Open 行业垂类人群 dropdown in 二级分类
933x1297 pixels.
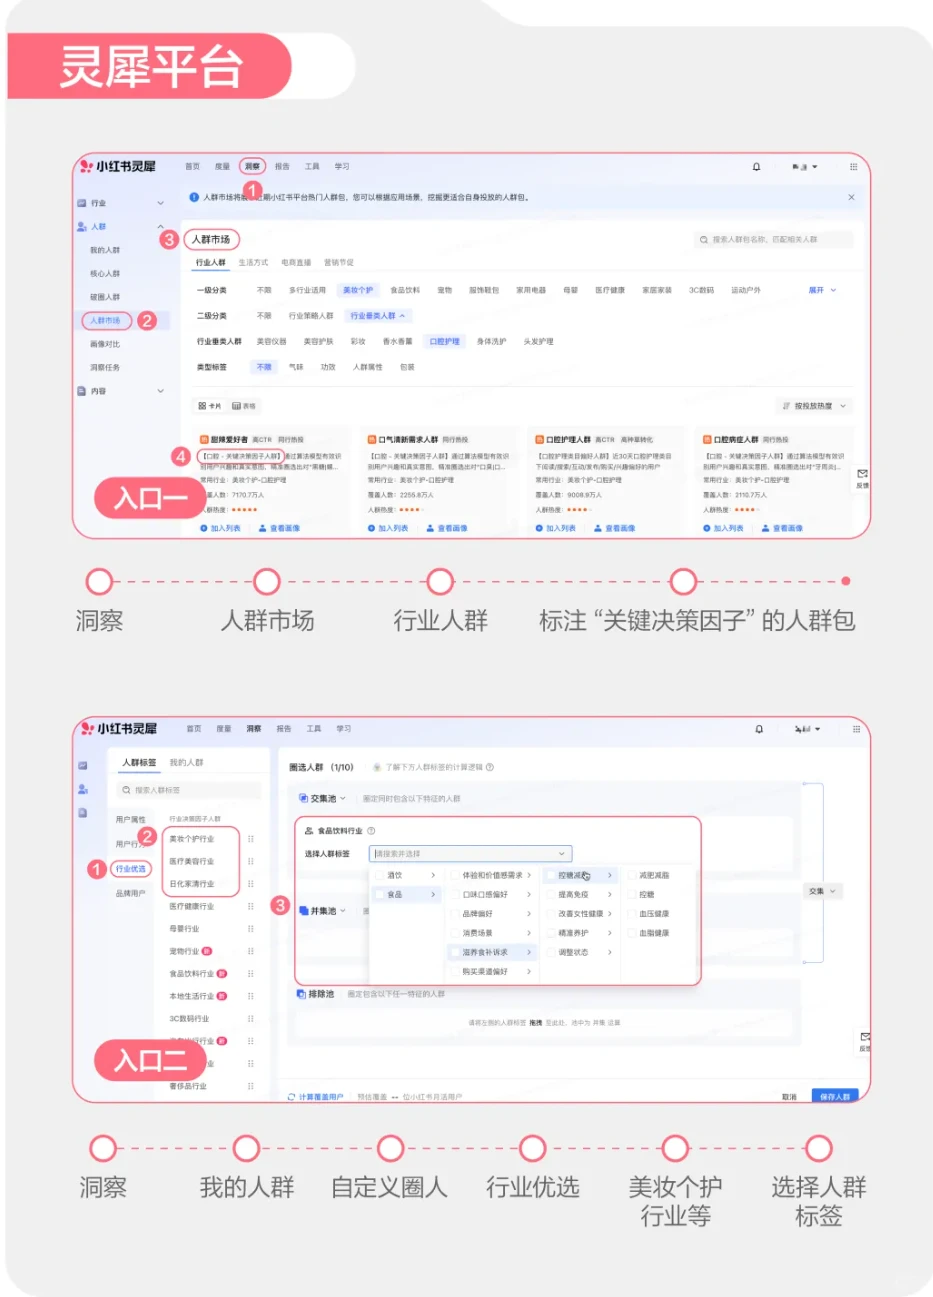pos(377,316)
